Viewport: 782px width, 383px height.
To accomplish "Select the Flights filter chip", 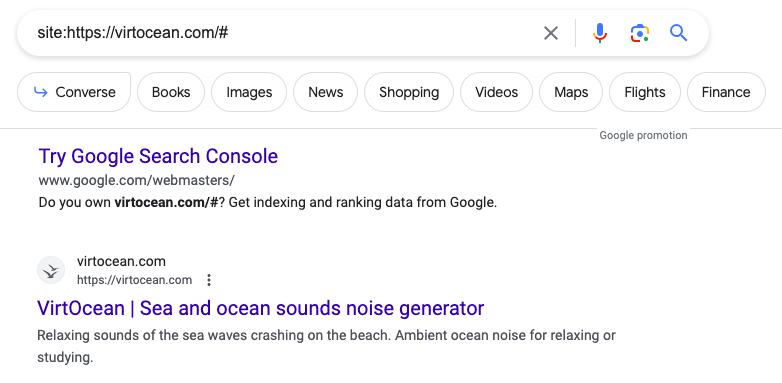I will click(x=645, y=92).
